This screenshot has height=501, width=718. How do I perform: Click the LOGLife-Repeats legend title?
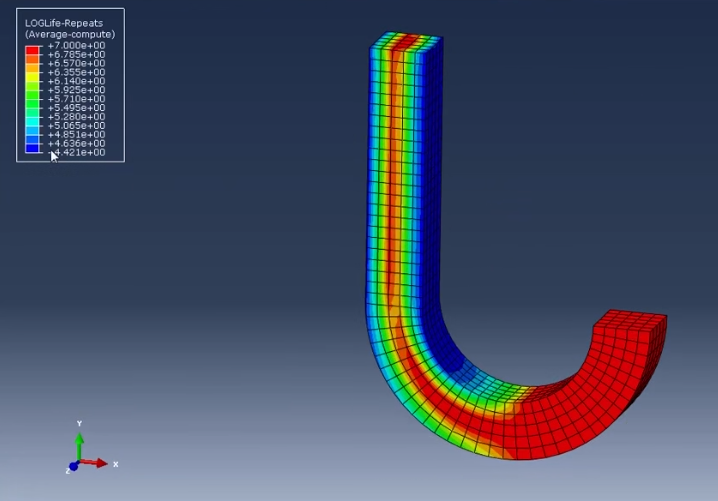pos(64,23)
